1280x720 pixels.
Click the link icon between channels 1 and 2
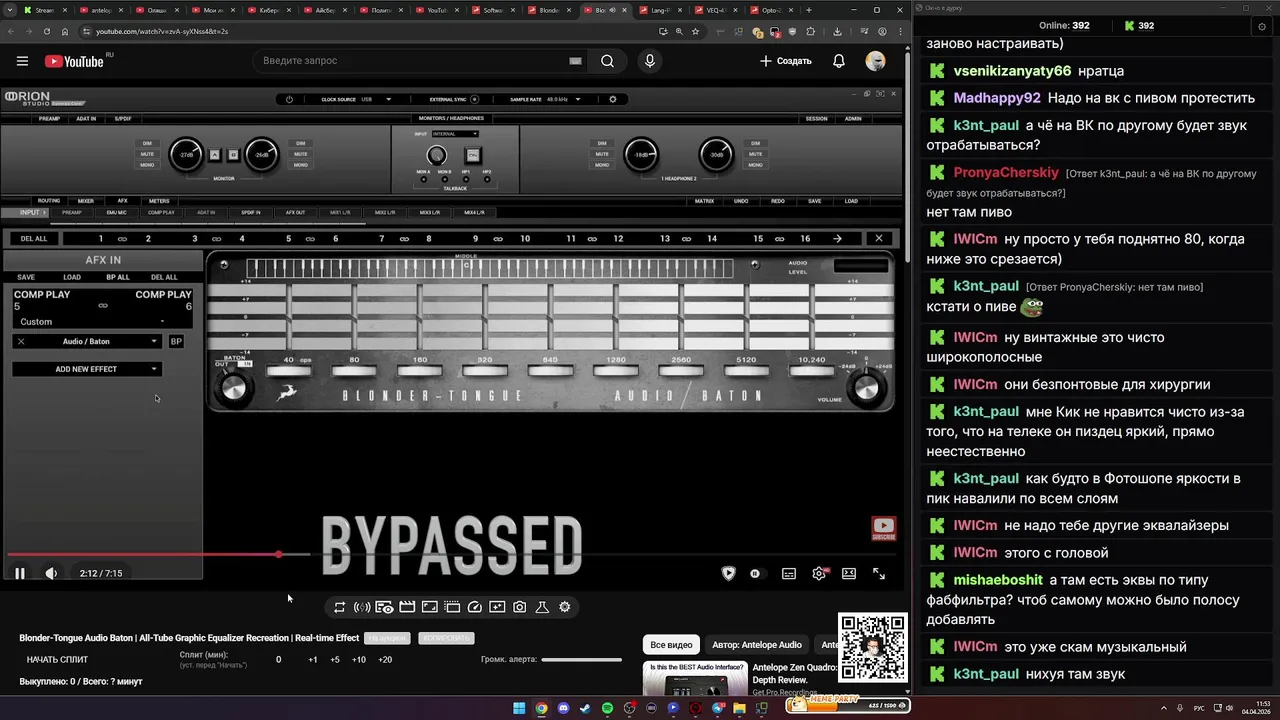click(123, 239)
